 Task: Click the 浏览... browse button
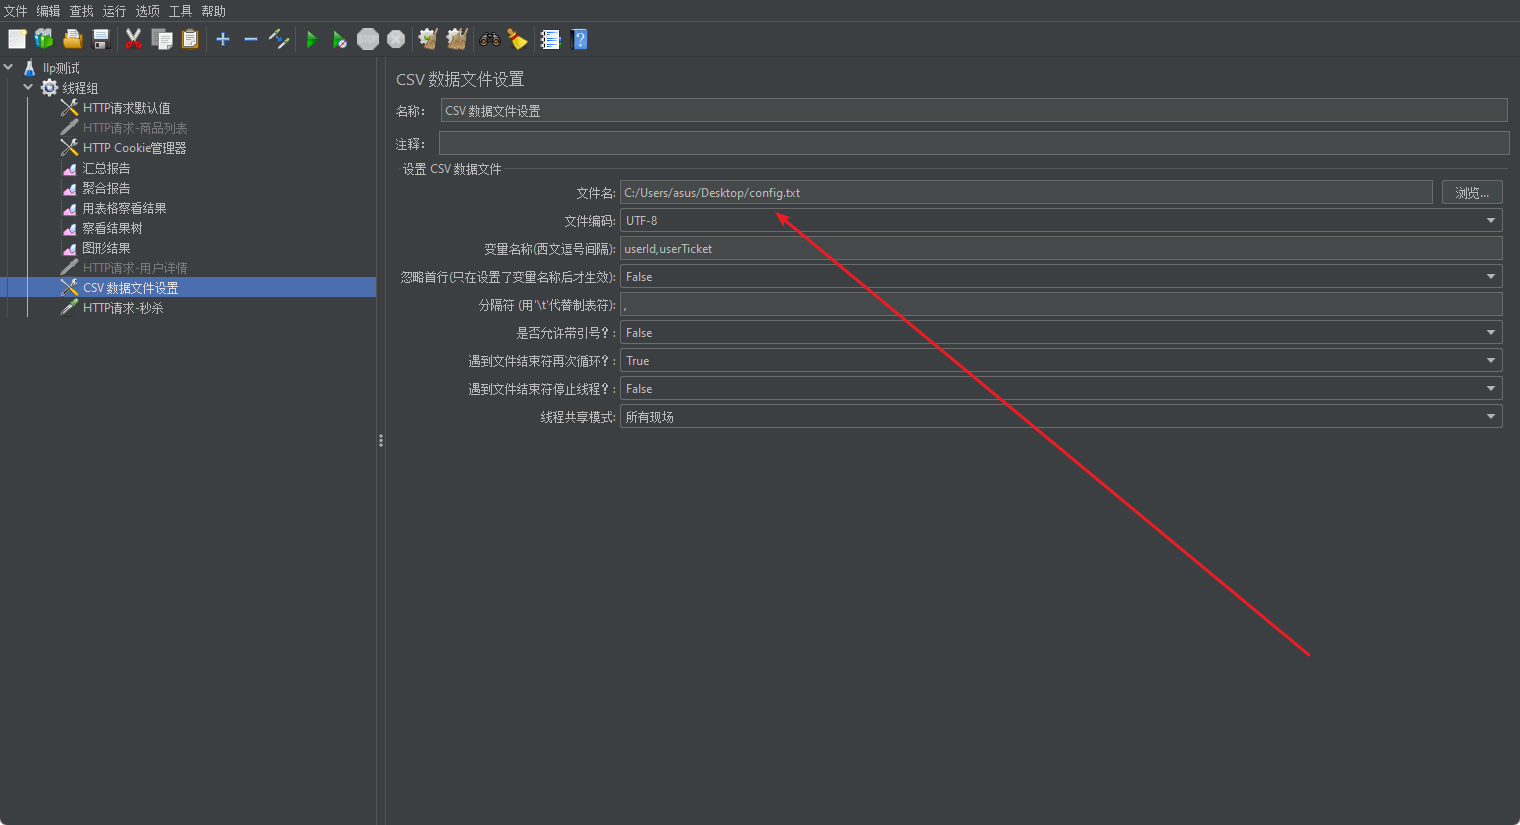[1472, 193]
